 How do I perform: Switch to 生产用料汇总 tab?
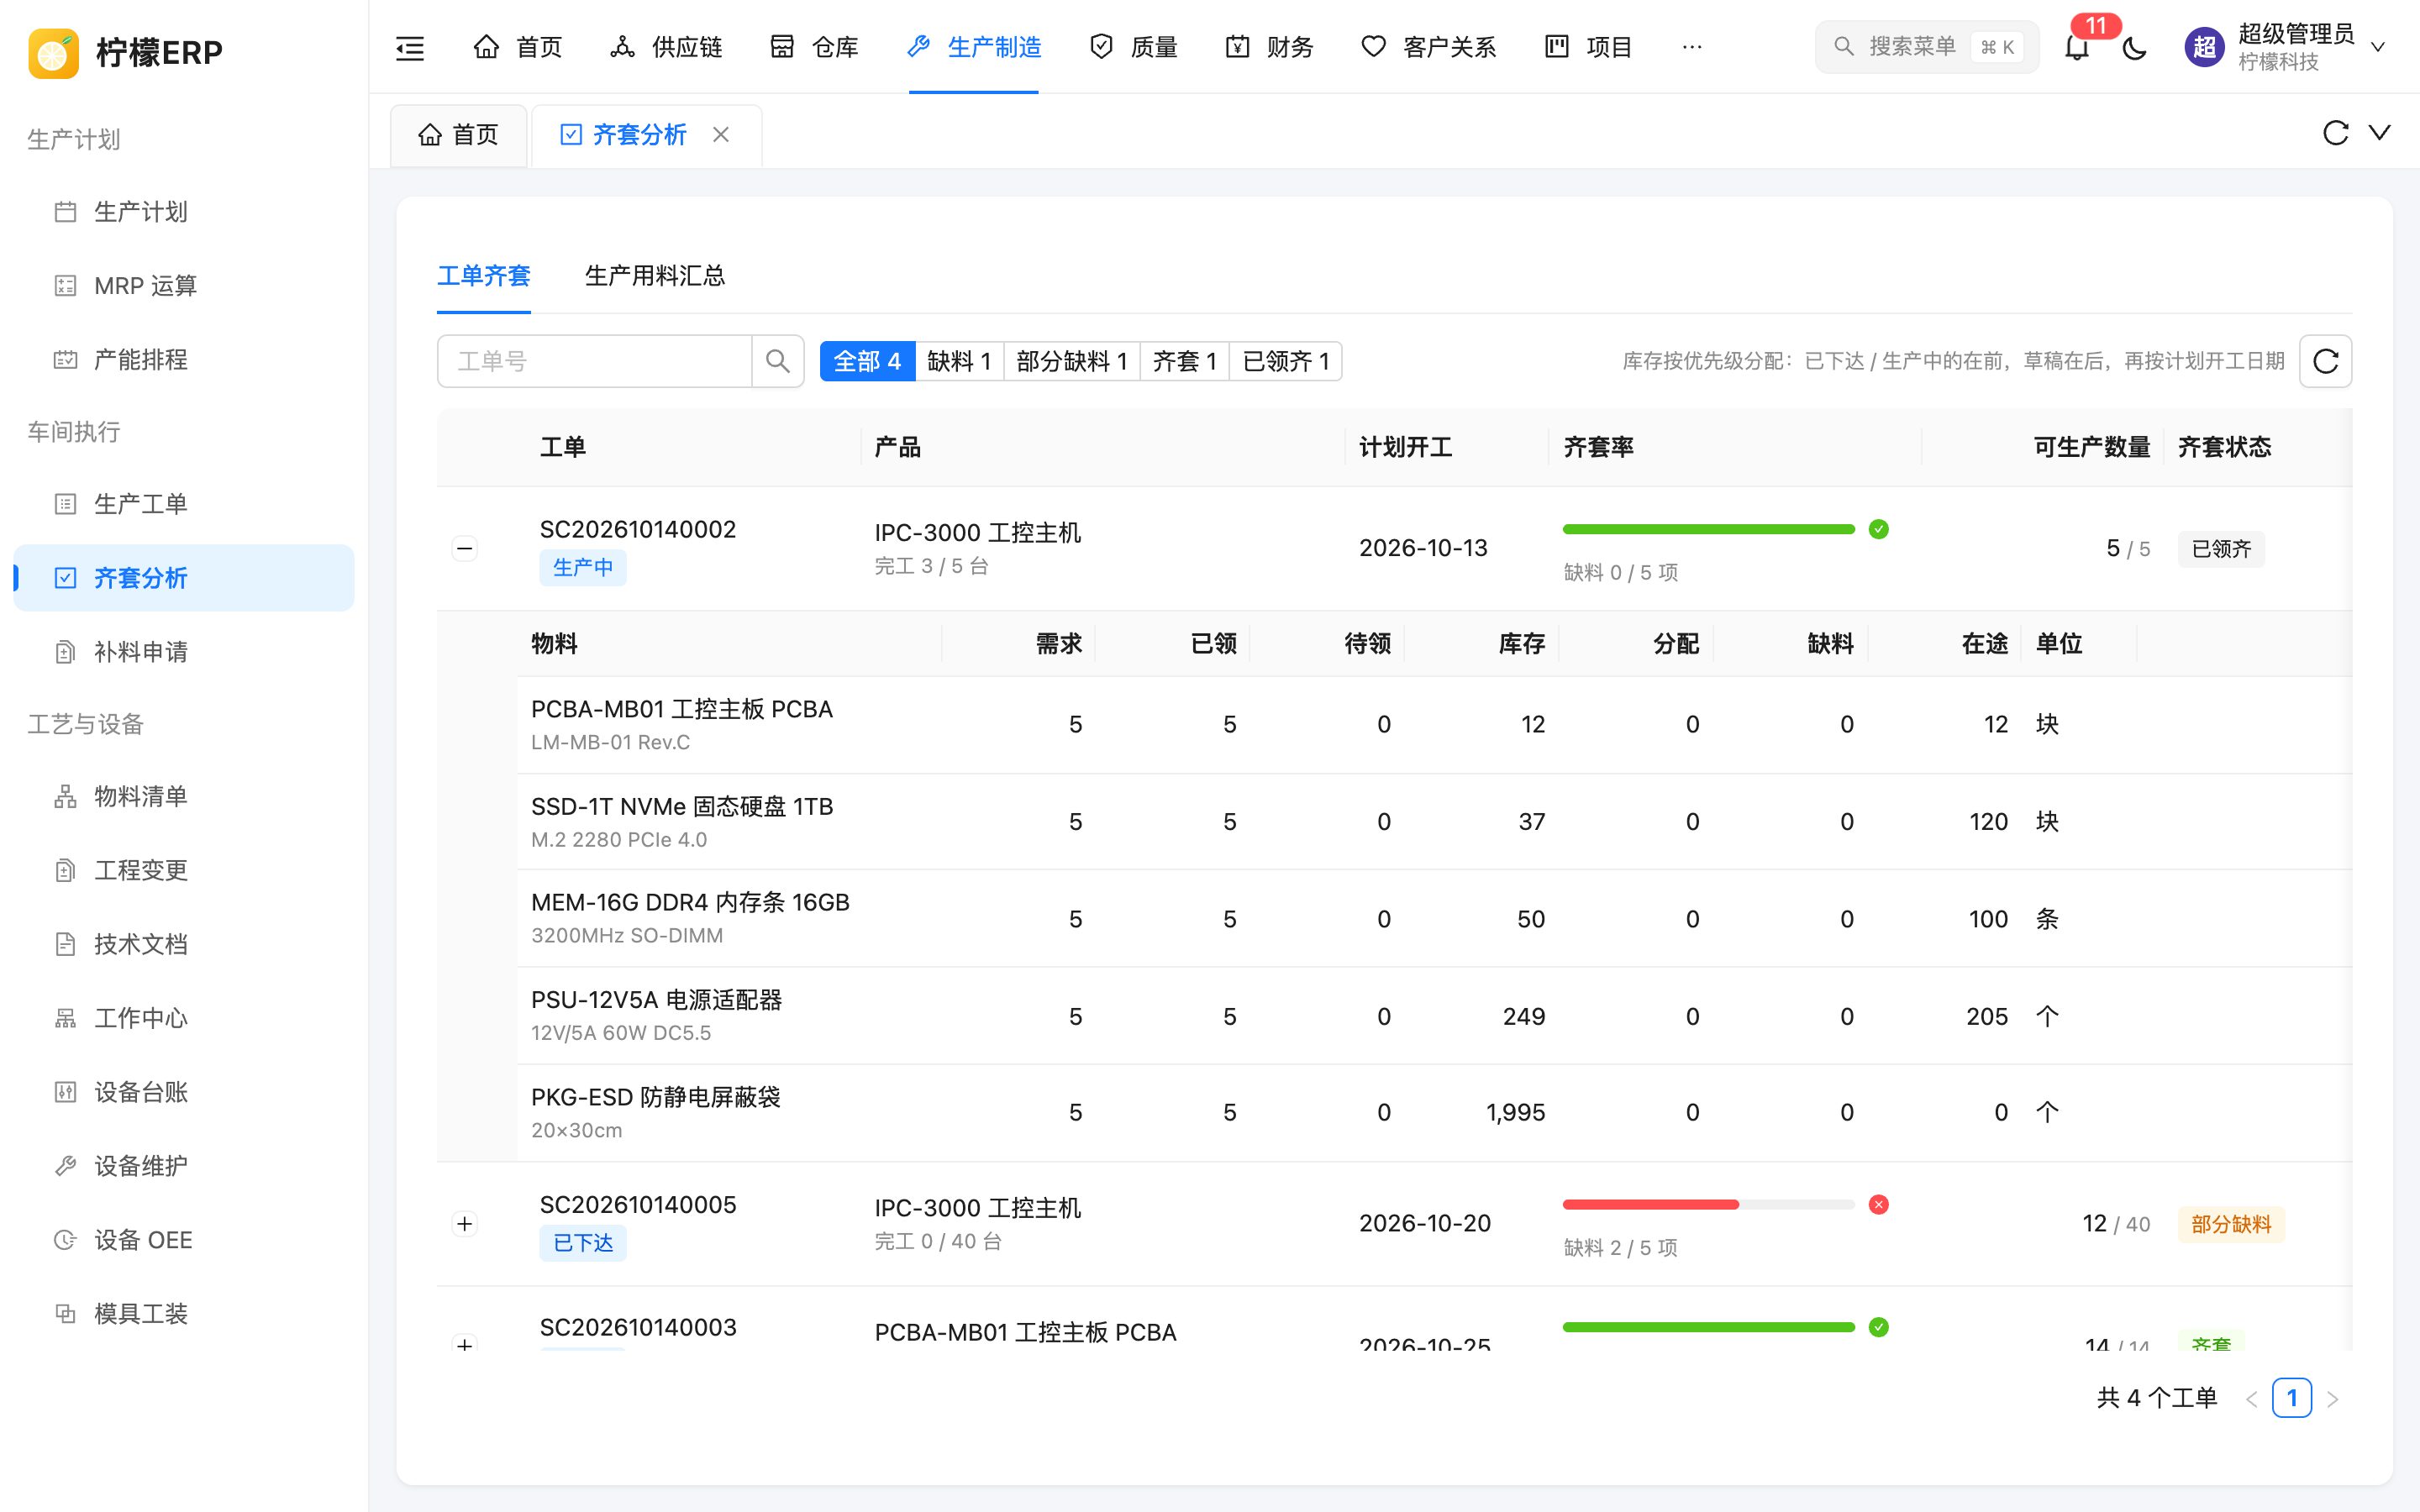tap(655, 276)
